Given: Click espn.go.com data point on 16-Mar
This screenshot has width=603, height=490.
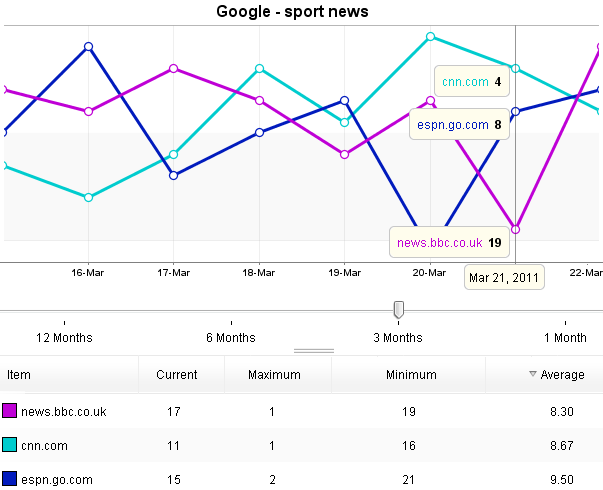Looking at the screenshot, I should (x=89, y=47).
